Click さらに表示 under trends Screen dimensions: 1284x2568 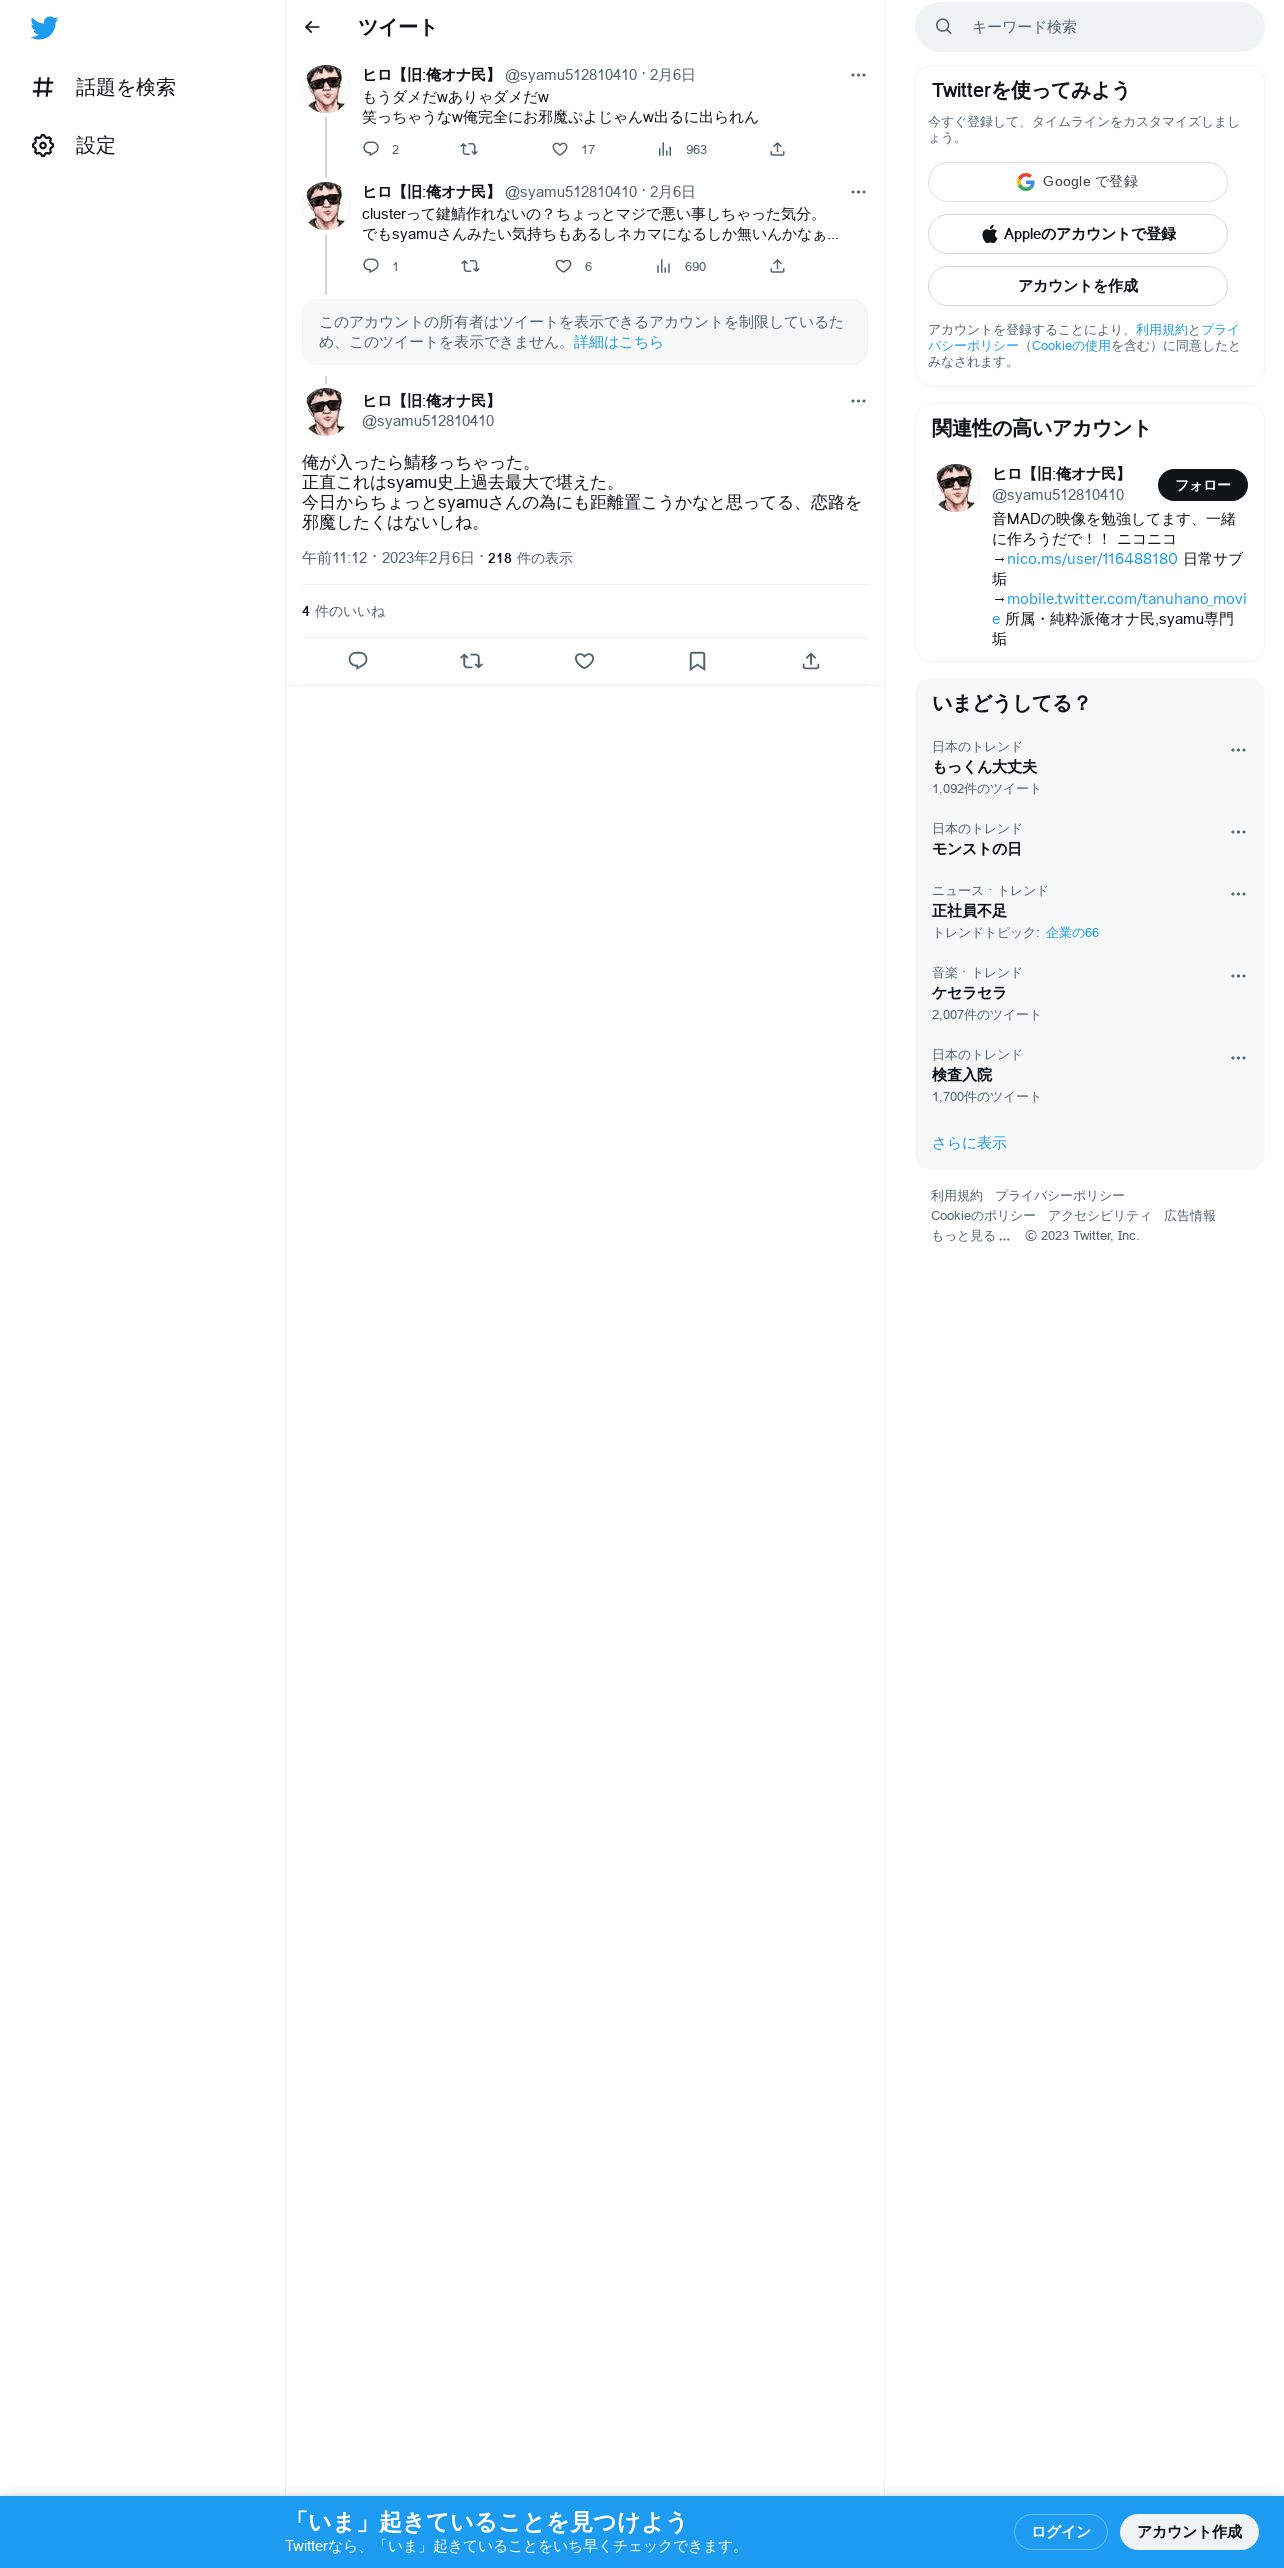969,1143
